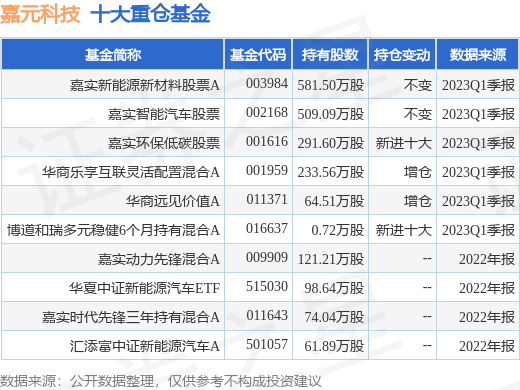Click fund code 011371
Screen dimensions: 520x390
267,199
